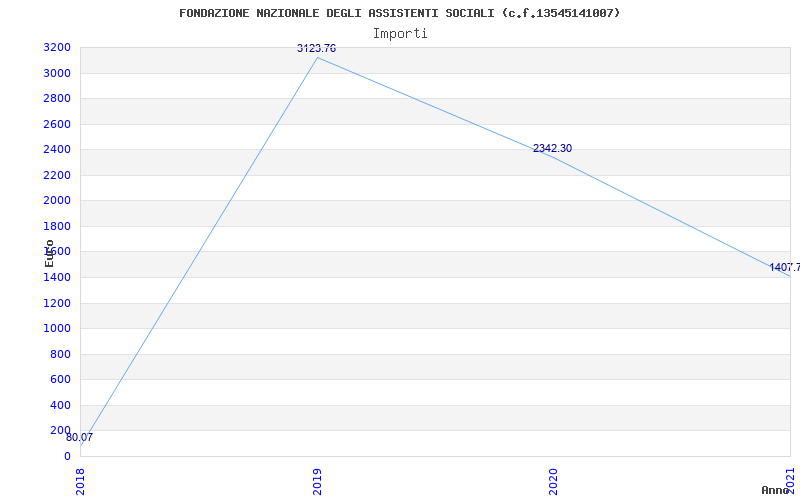Viewport: 800px width, 500px height.
Task: Click the 2000 y-axis value
Action: (x=57, y=201)
